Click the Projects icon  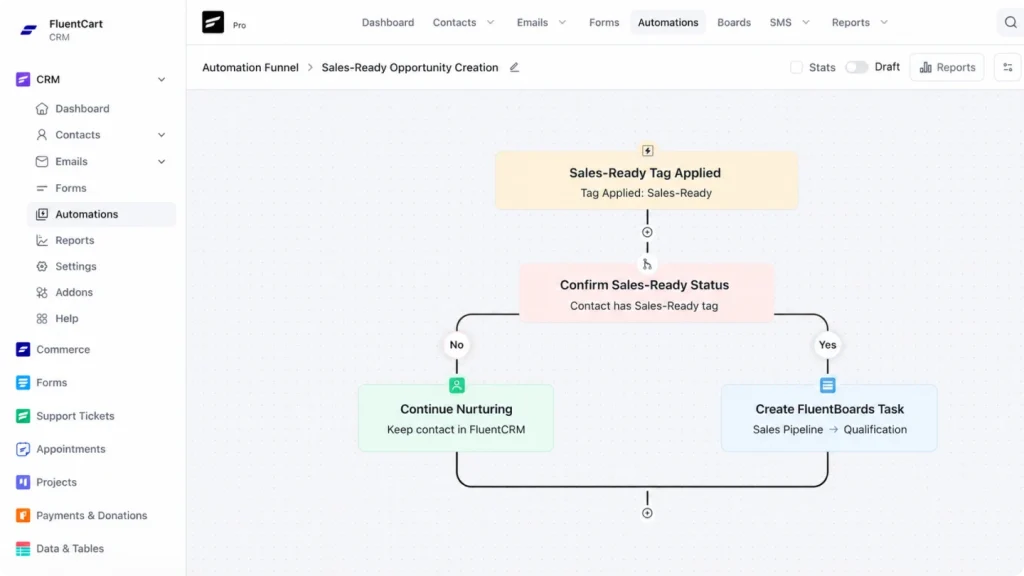tap(23, 482)
